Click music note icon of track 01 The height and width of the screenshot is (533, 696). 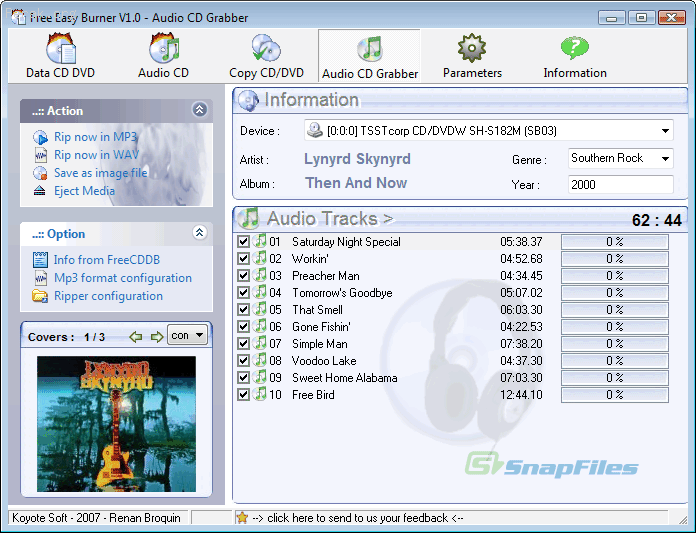(260, 241)
